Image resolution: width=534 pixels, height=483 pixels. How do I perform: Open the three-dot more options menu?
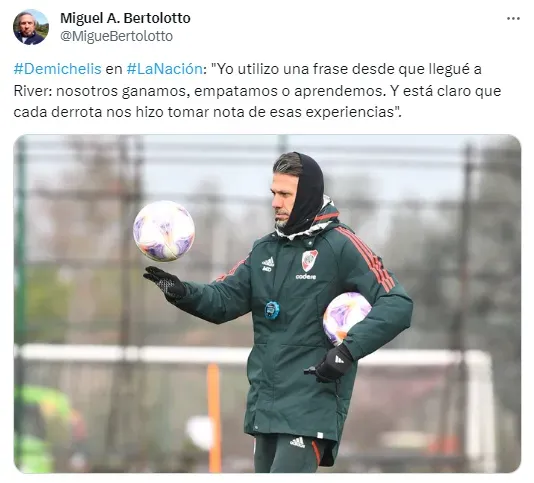click(513, 18)
